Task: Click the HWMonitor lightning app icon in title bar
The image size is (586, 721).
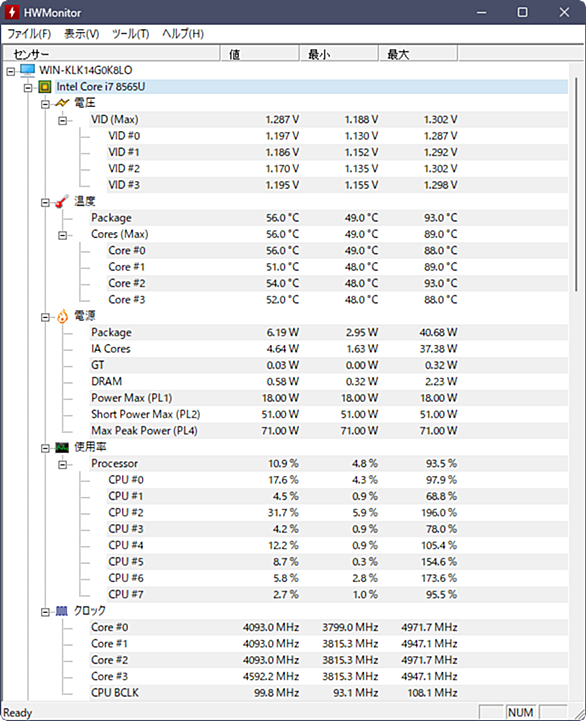Action: pyautogui.click(x=12, y=12)
